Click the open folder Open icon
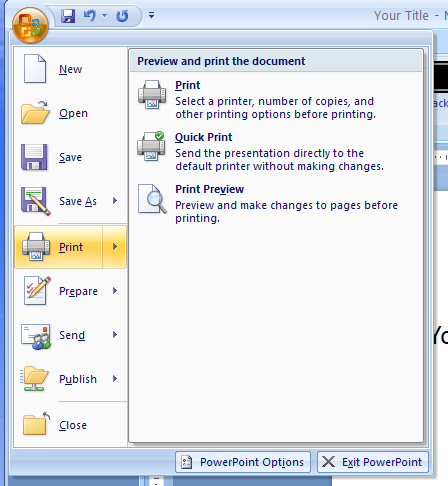 coord(35,113)
